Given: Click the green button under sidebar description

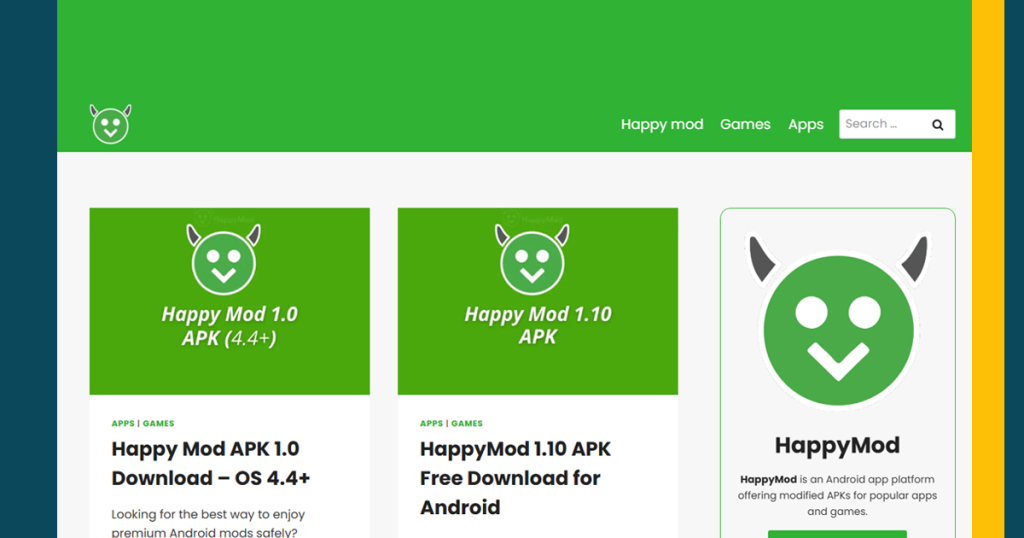Looking at the screenshot, I should point(837,534).
